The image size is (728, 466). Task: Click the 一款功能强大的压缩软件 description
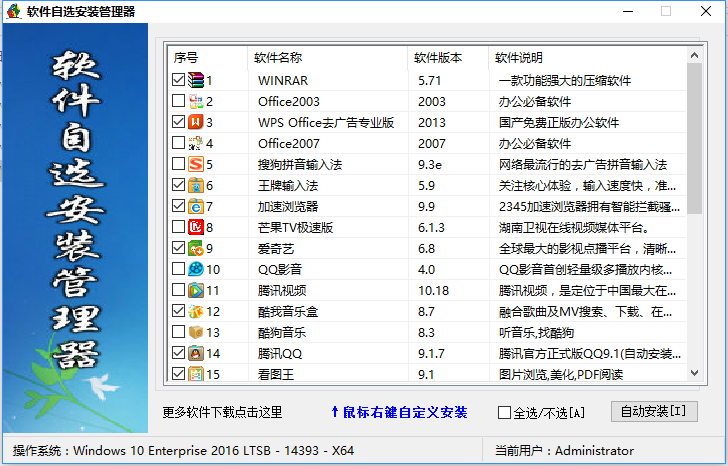point(565,81)
